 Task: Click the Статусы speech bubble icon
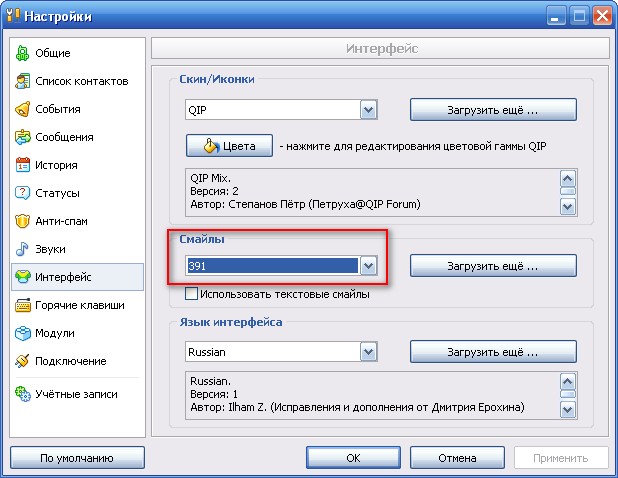22,193
